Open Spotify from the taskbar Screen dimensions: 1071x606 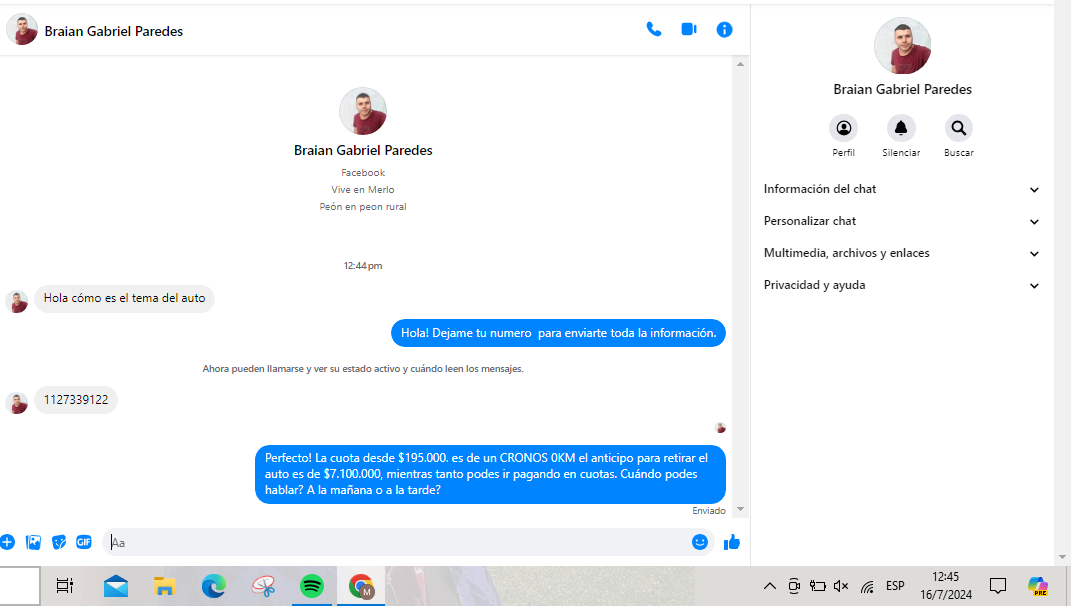pyautogui.click(x=312, y=586)
